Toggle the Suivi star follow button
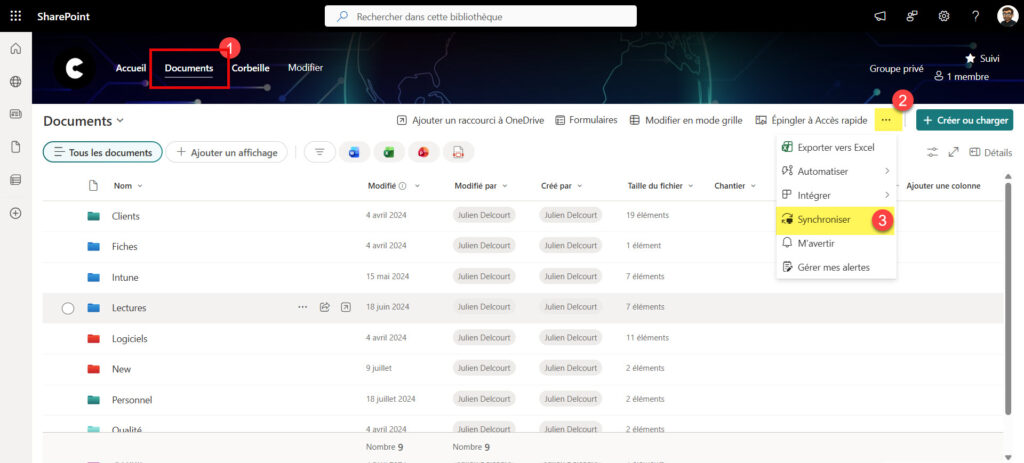1024x463 pixels. click(x=981, y=59)
